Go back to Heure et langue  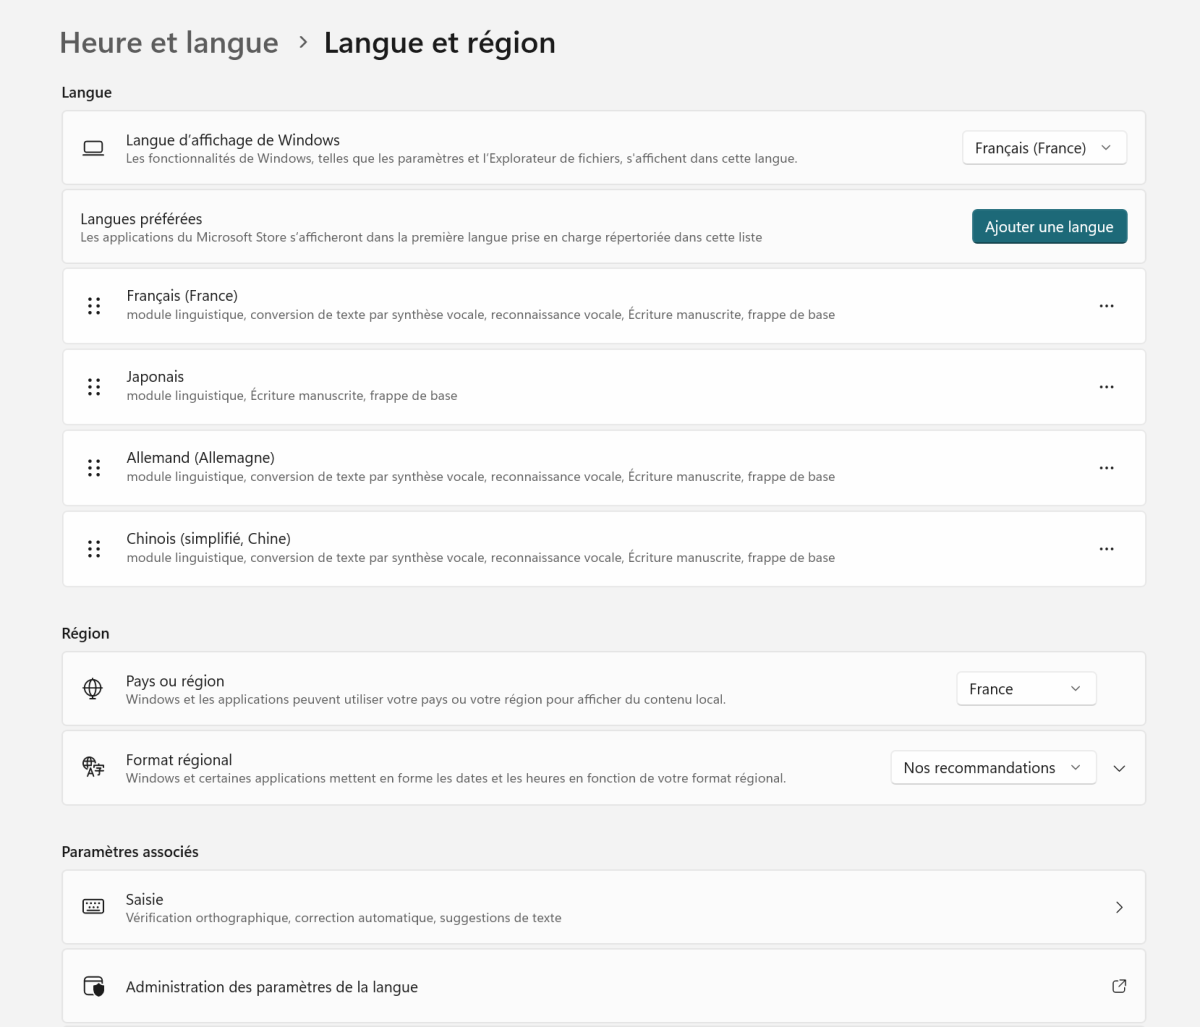169,43
